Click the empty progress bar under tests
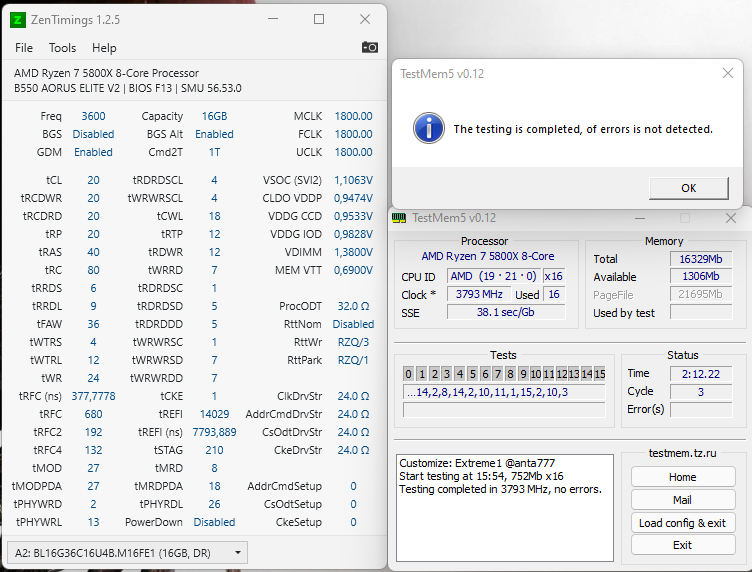 (504, 410)
